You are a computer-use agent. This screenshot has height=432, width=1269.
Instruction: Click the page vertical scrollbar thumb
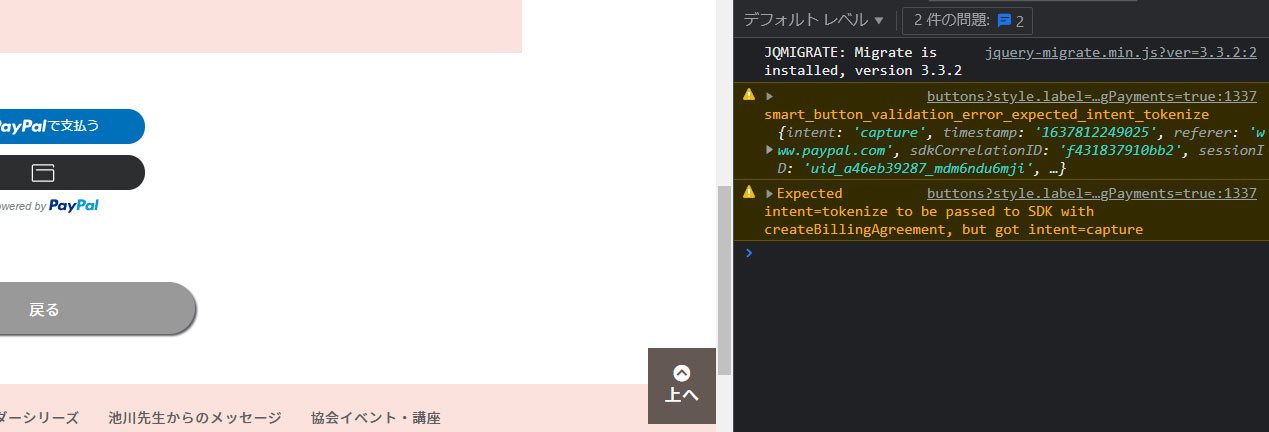pyautogui.click(x=724, y=280)
